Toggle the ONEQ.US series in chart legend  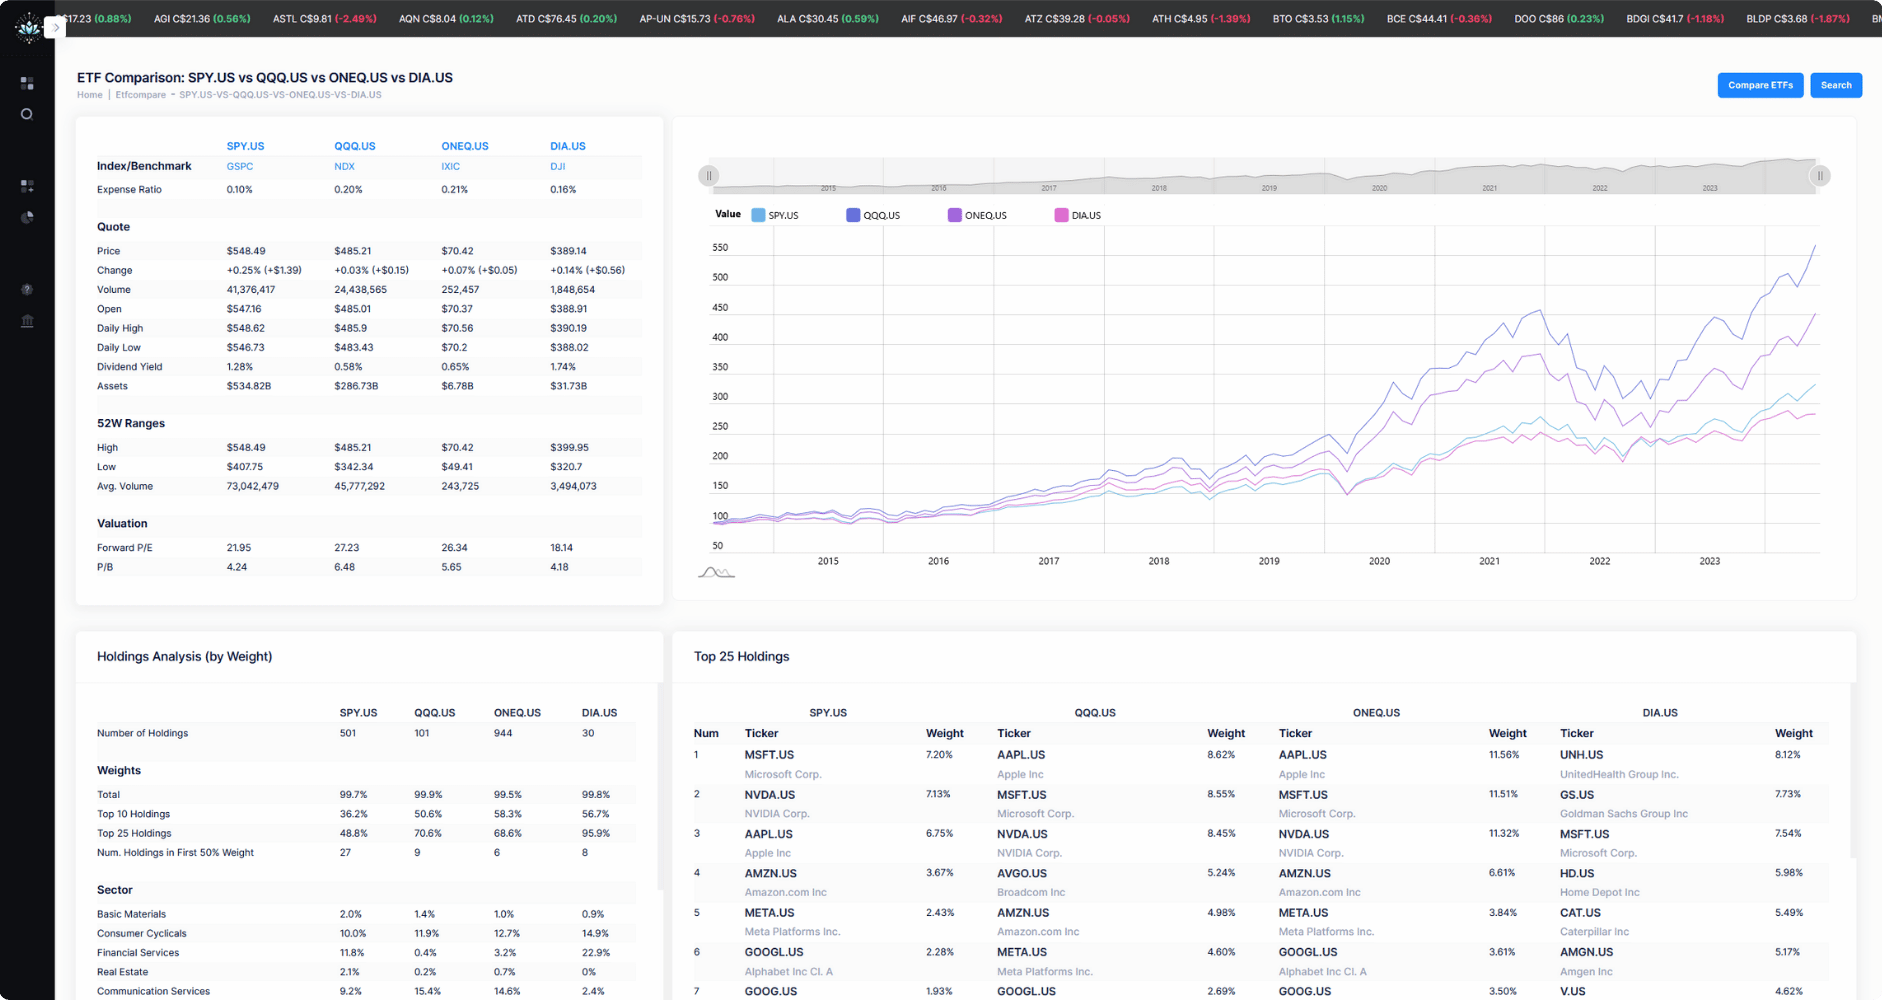pyautogui.click(x=977, y=215)
